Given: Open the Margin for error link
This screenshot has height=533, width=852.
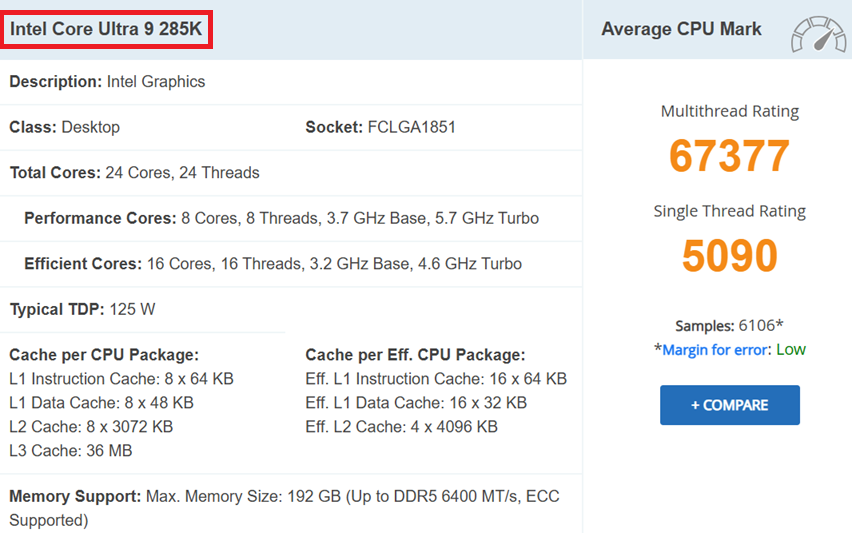Looking at the screenshot, I should [x=716, y=349].
